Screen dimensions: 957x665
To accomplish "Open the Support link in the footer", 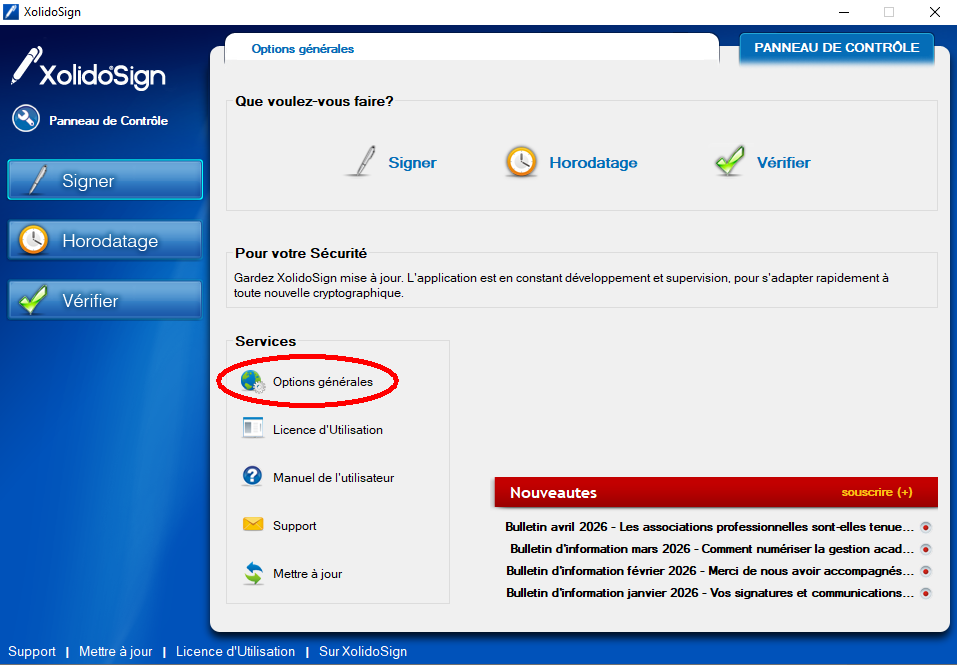I will (32, 652).
